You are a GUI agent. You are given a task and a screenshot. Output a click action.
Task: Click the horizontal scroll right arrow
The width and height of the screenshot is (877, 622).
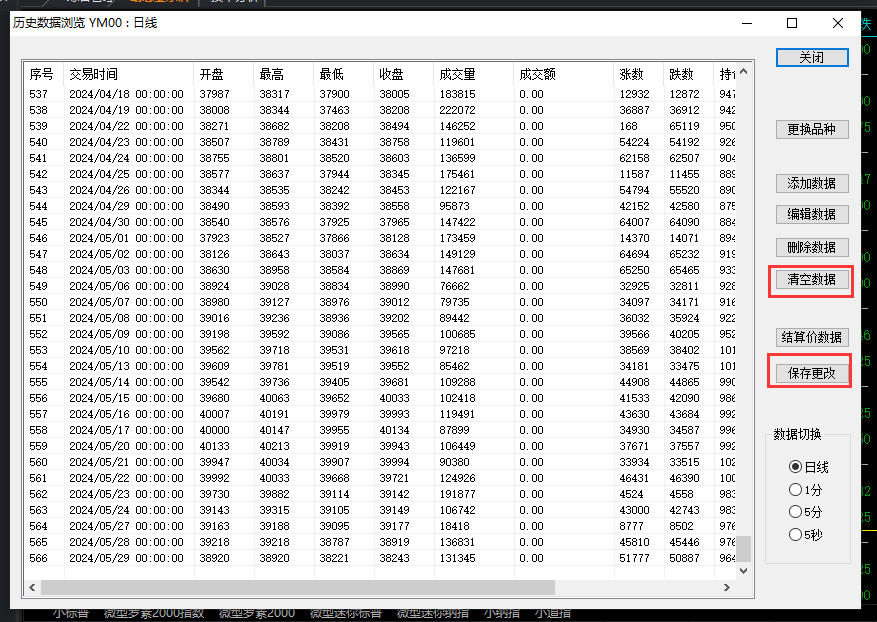(x=727, y=587)
